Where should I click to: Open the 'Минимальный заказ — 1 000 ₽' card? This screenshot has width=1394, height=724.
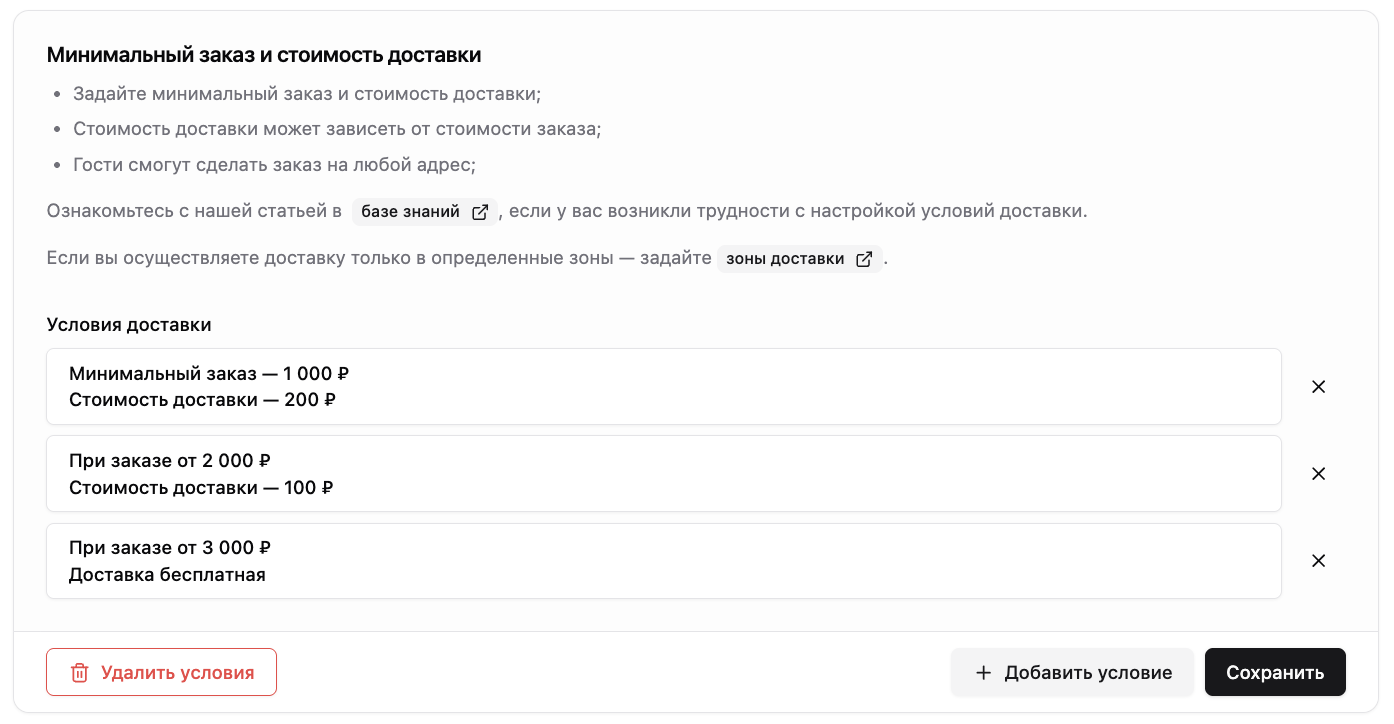[664, 387]
